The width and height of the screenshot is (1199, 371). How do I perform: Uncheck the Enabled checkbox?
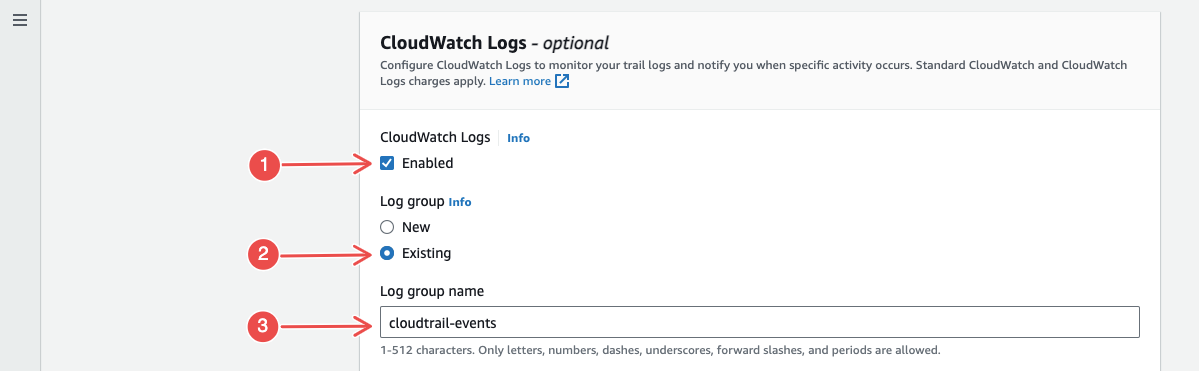[388, 163]
